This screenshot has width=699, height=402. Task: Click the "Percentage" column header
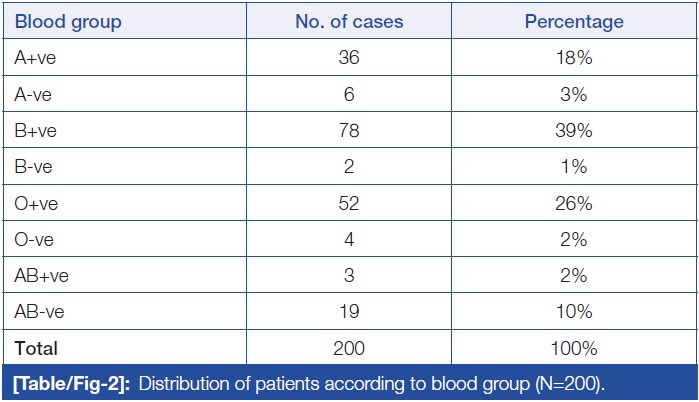point(574,22)
